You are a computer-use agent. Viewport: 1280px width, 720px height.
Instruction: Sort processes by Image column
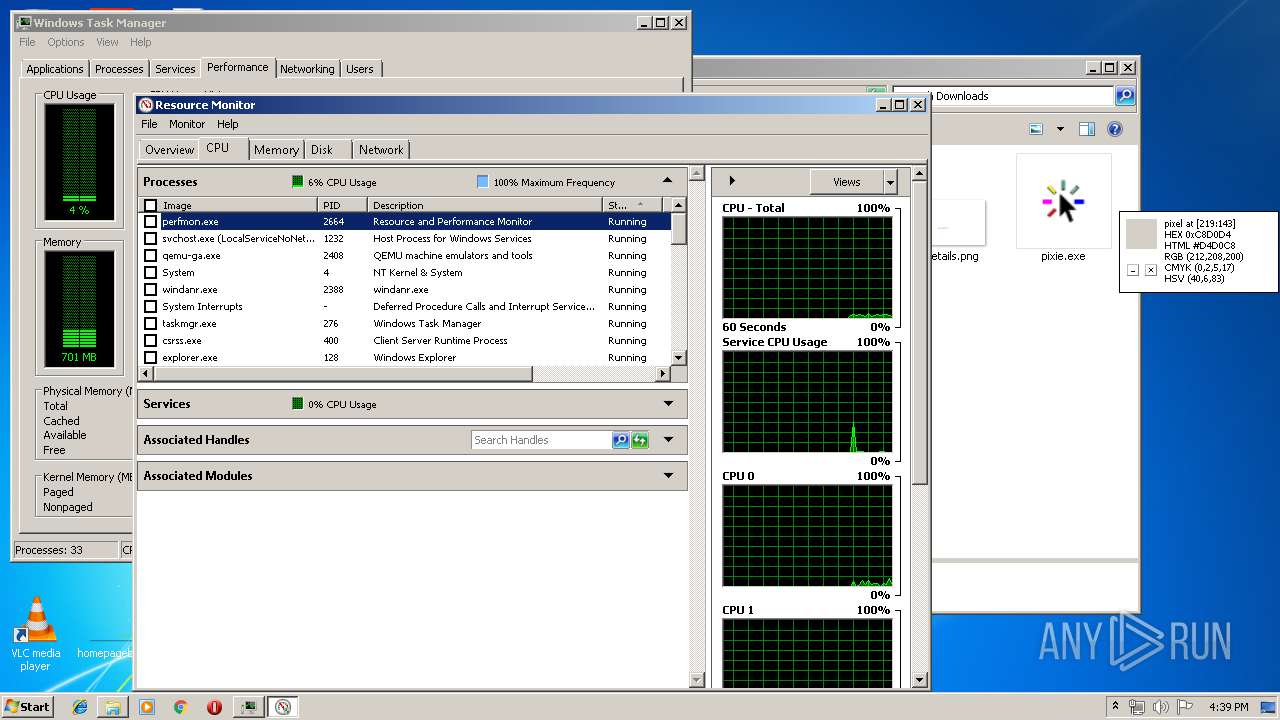click(x=239, y=205)
